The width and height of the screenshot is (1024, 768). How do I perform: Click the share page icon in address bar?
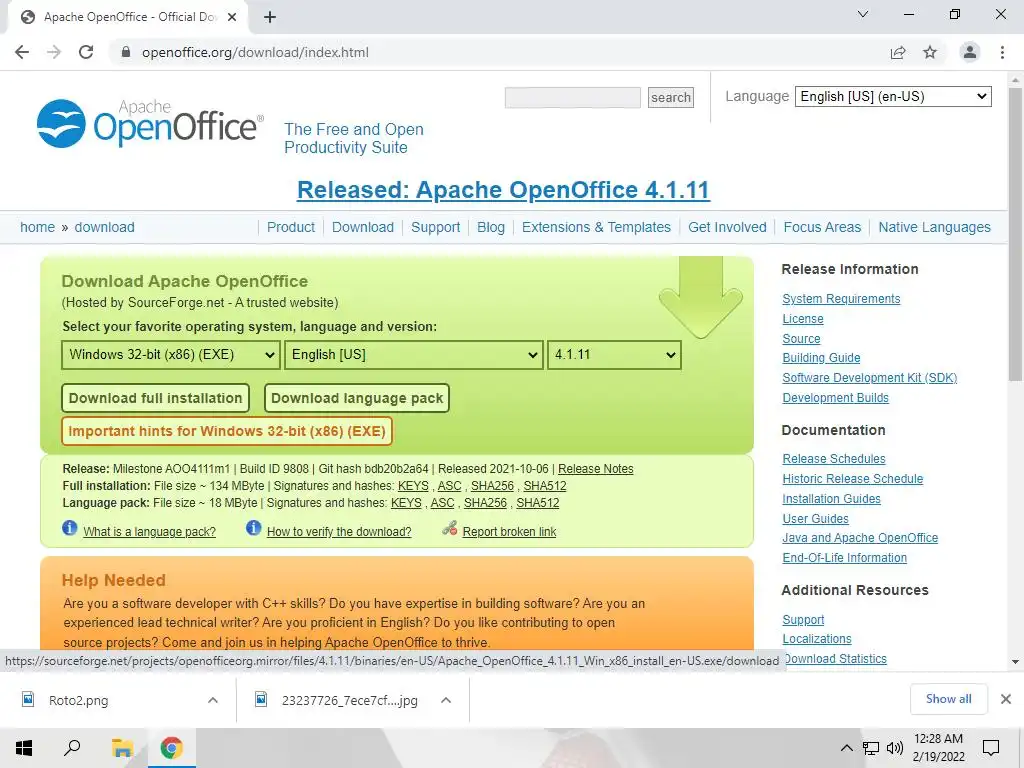[x=898, y=52]
